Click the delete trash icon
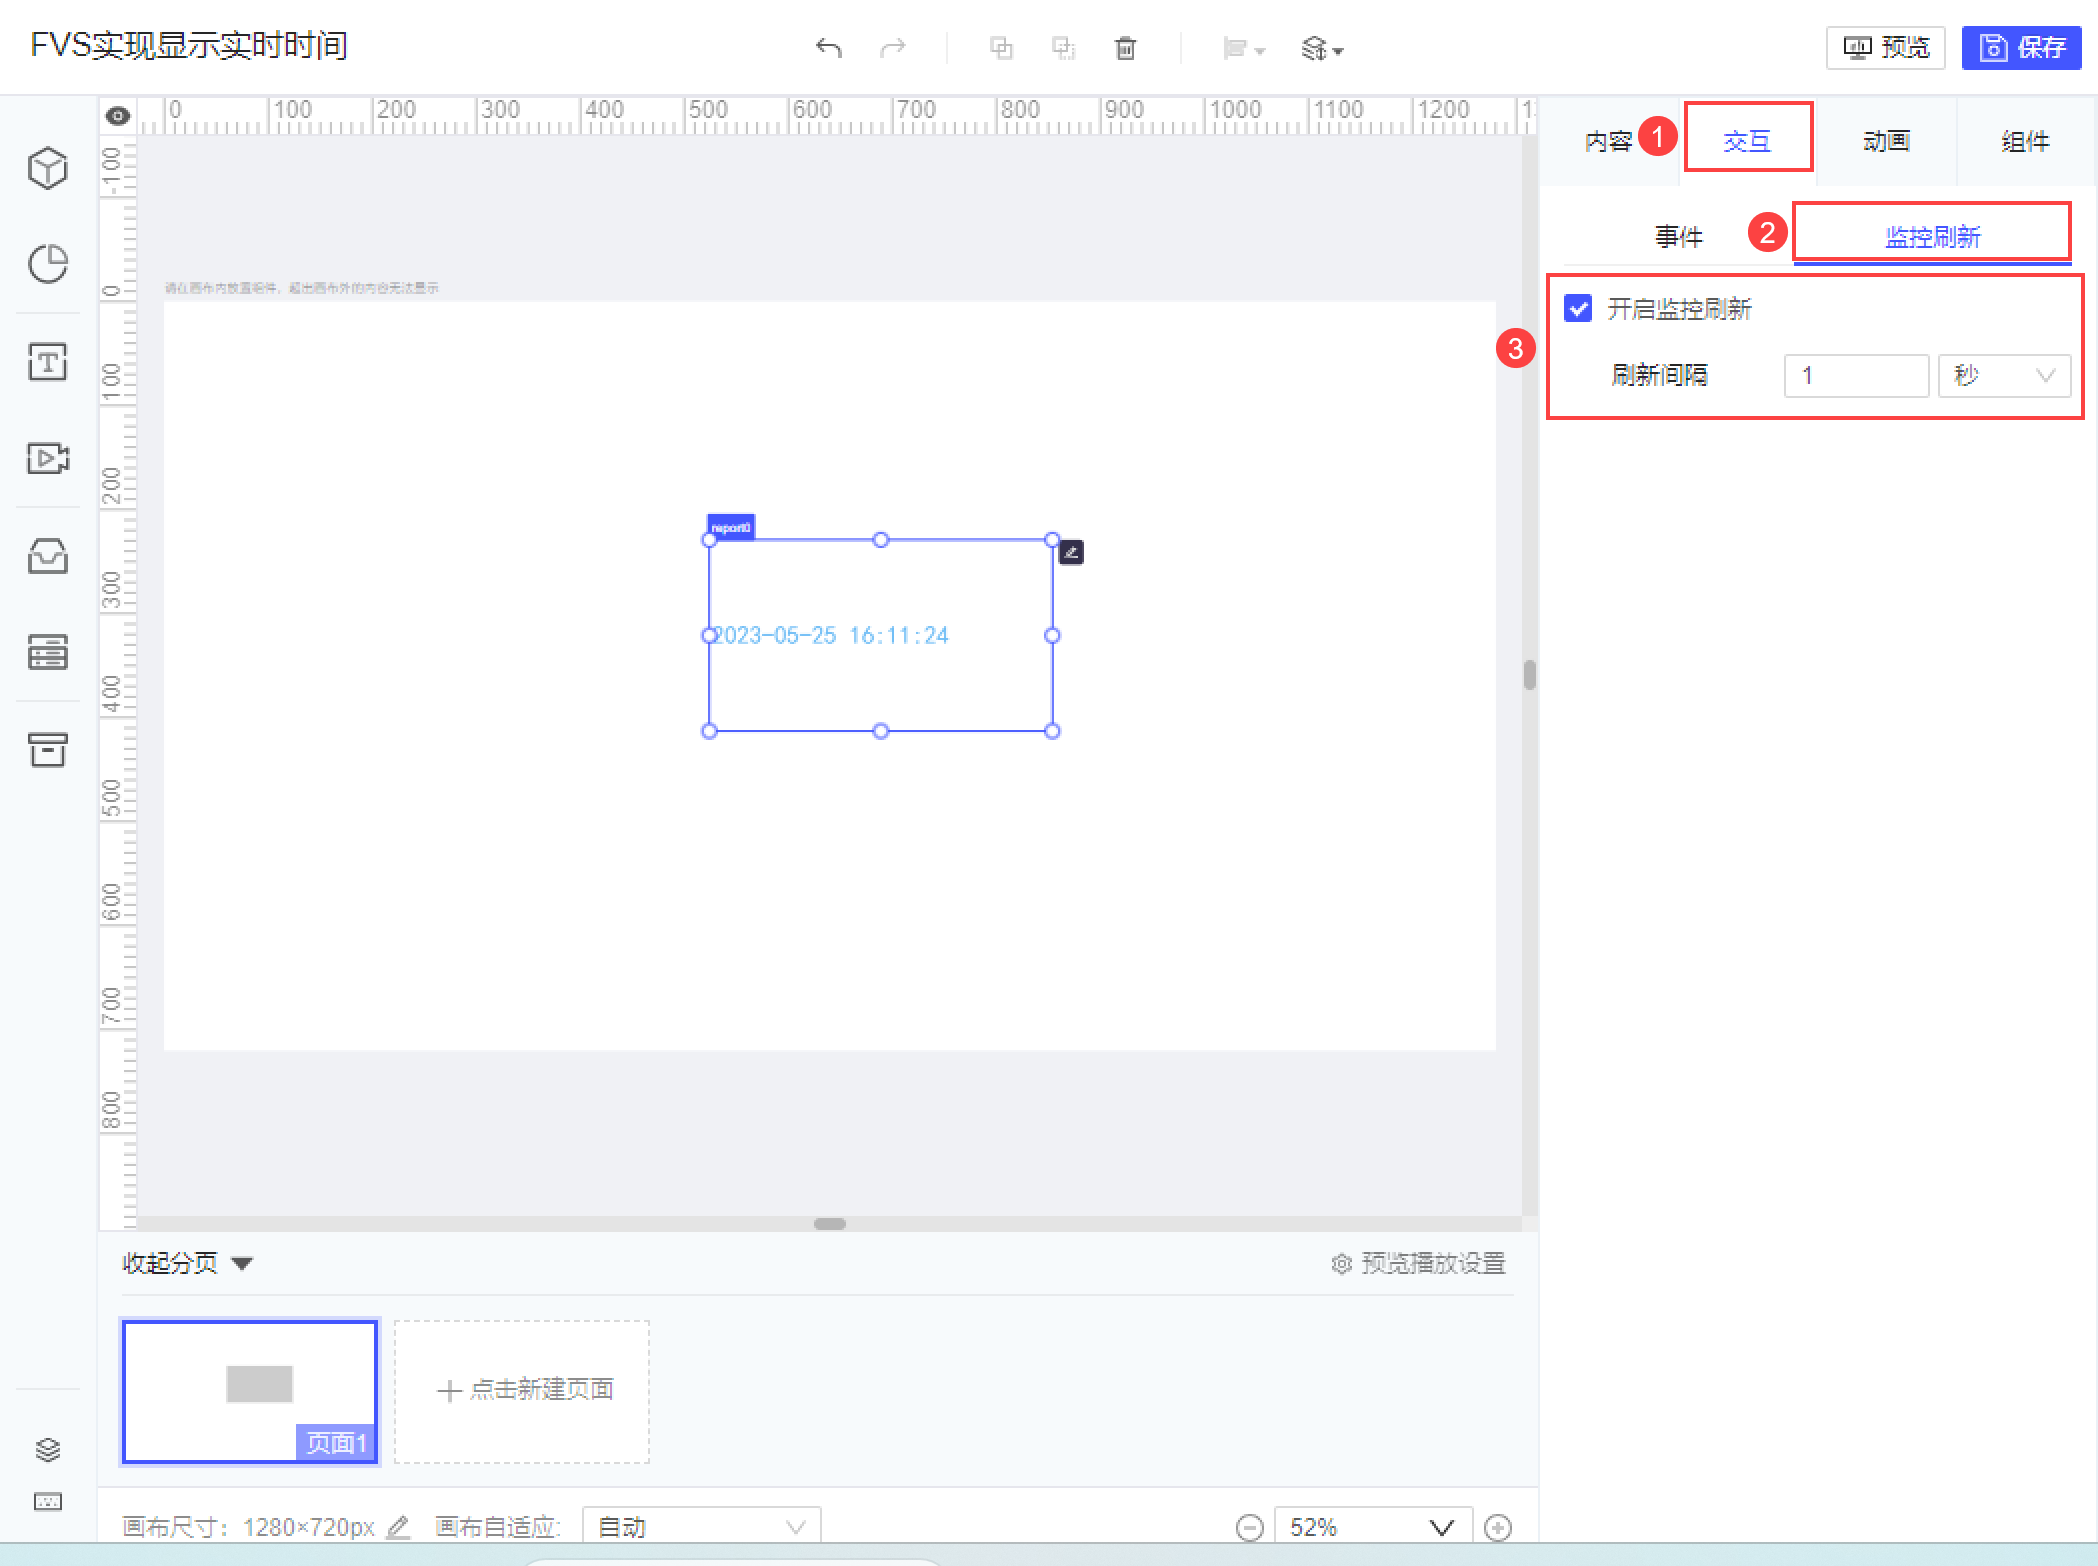Image resolution: width=2098 pixels, height=1566 pixels. pyautogui.click(x=1125, y=47)
